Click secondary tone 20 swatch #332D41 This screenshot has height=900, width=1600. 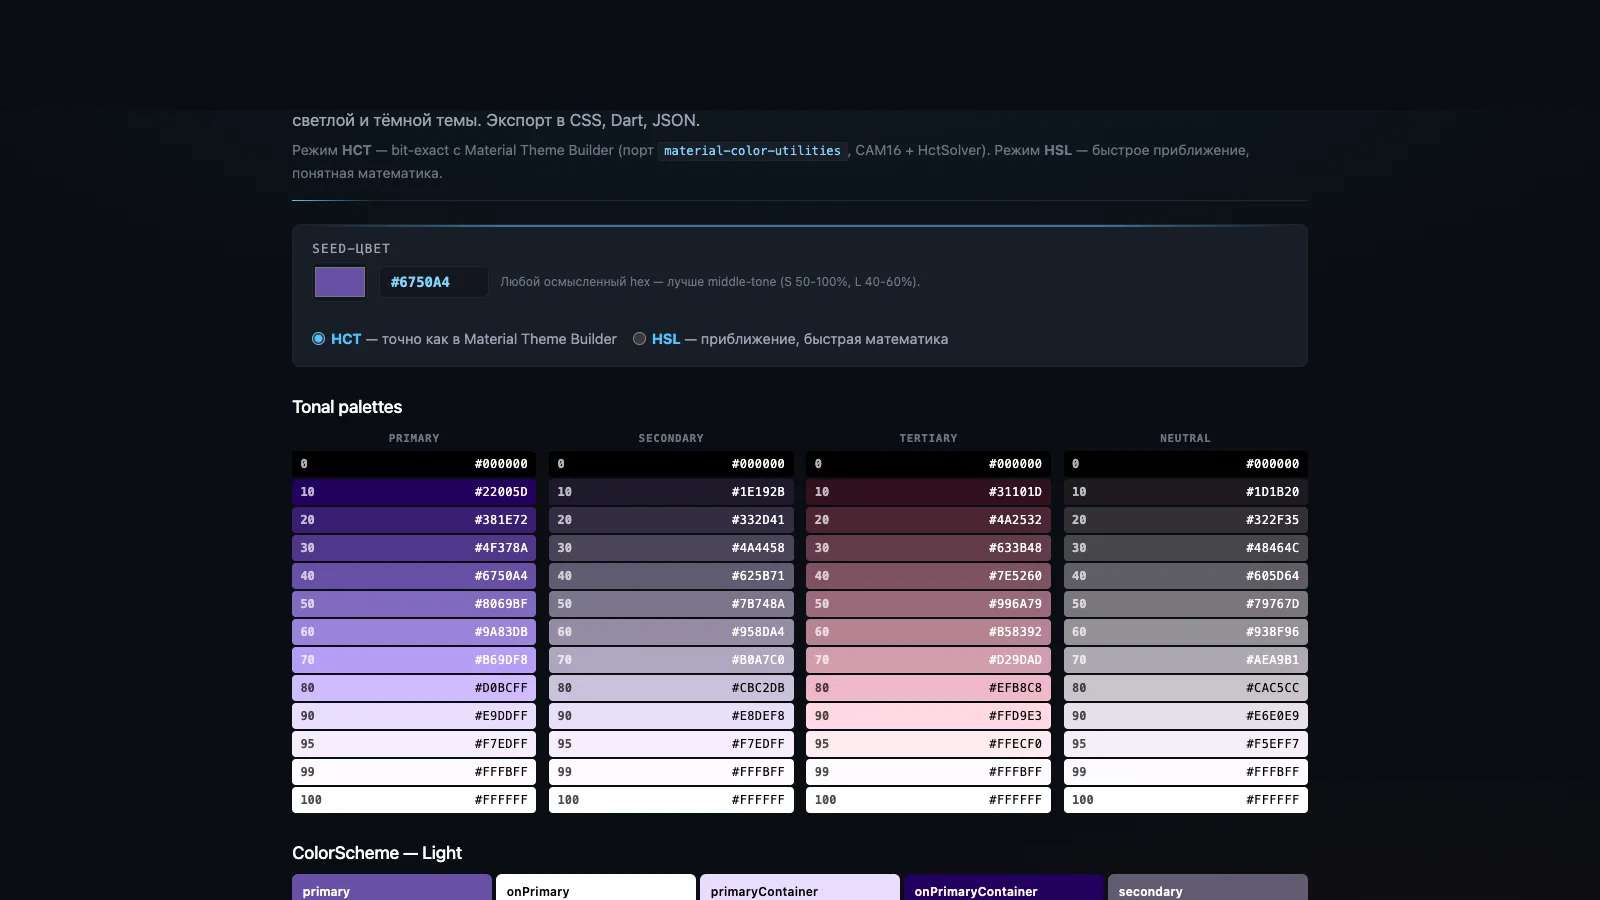click(x=671, y=520)
